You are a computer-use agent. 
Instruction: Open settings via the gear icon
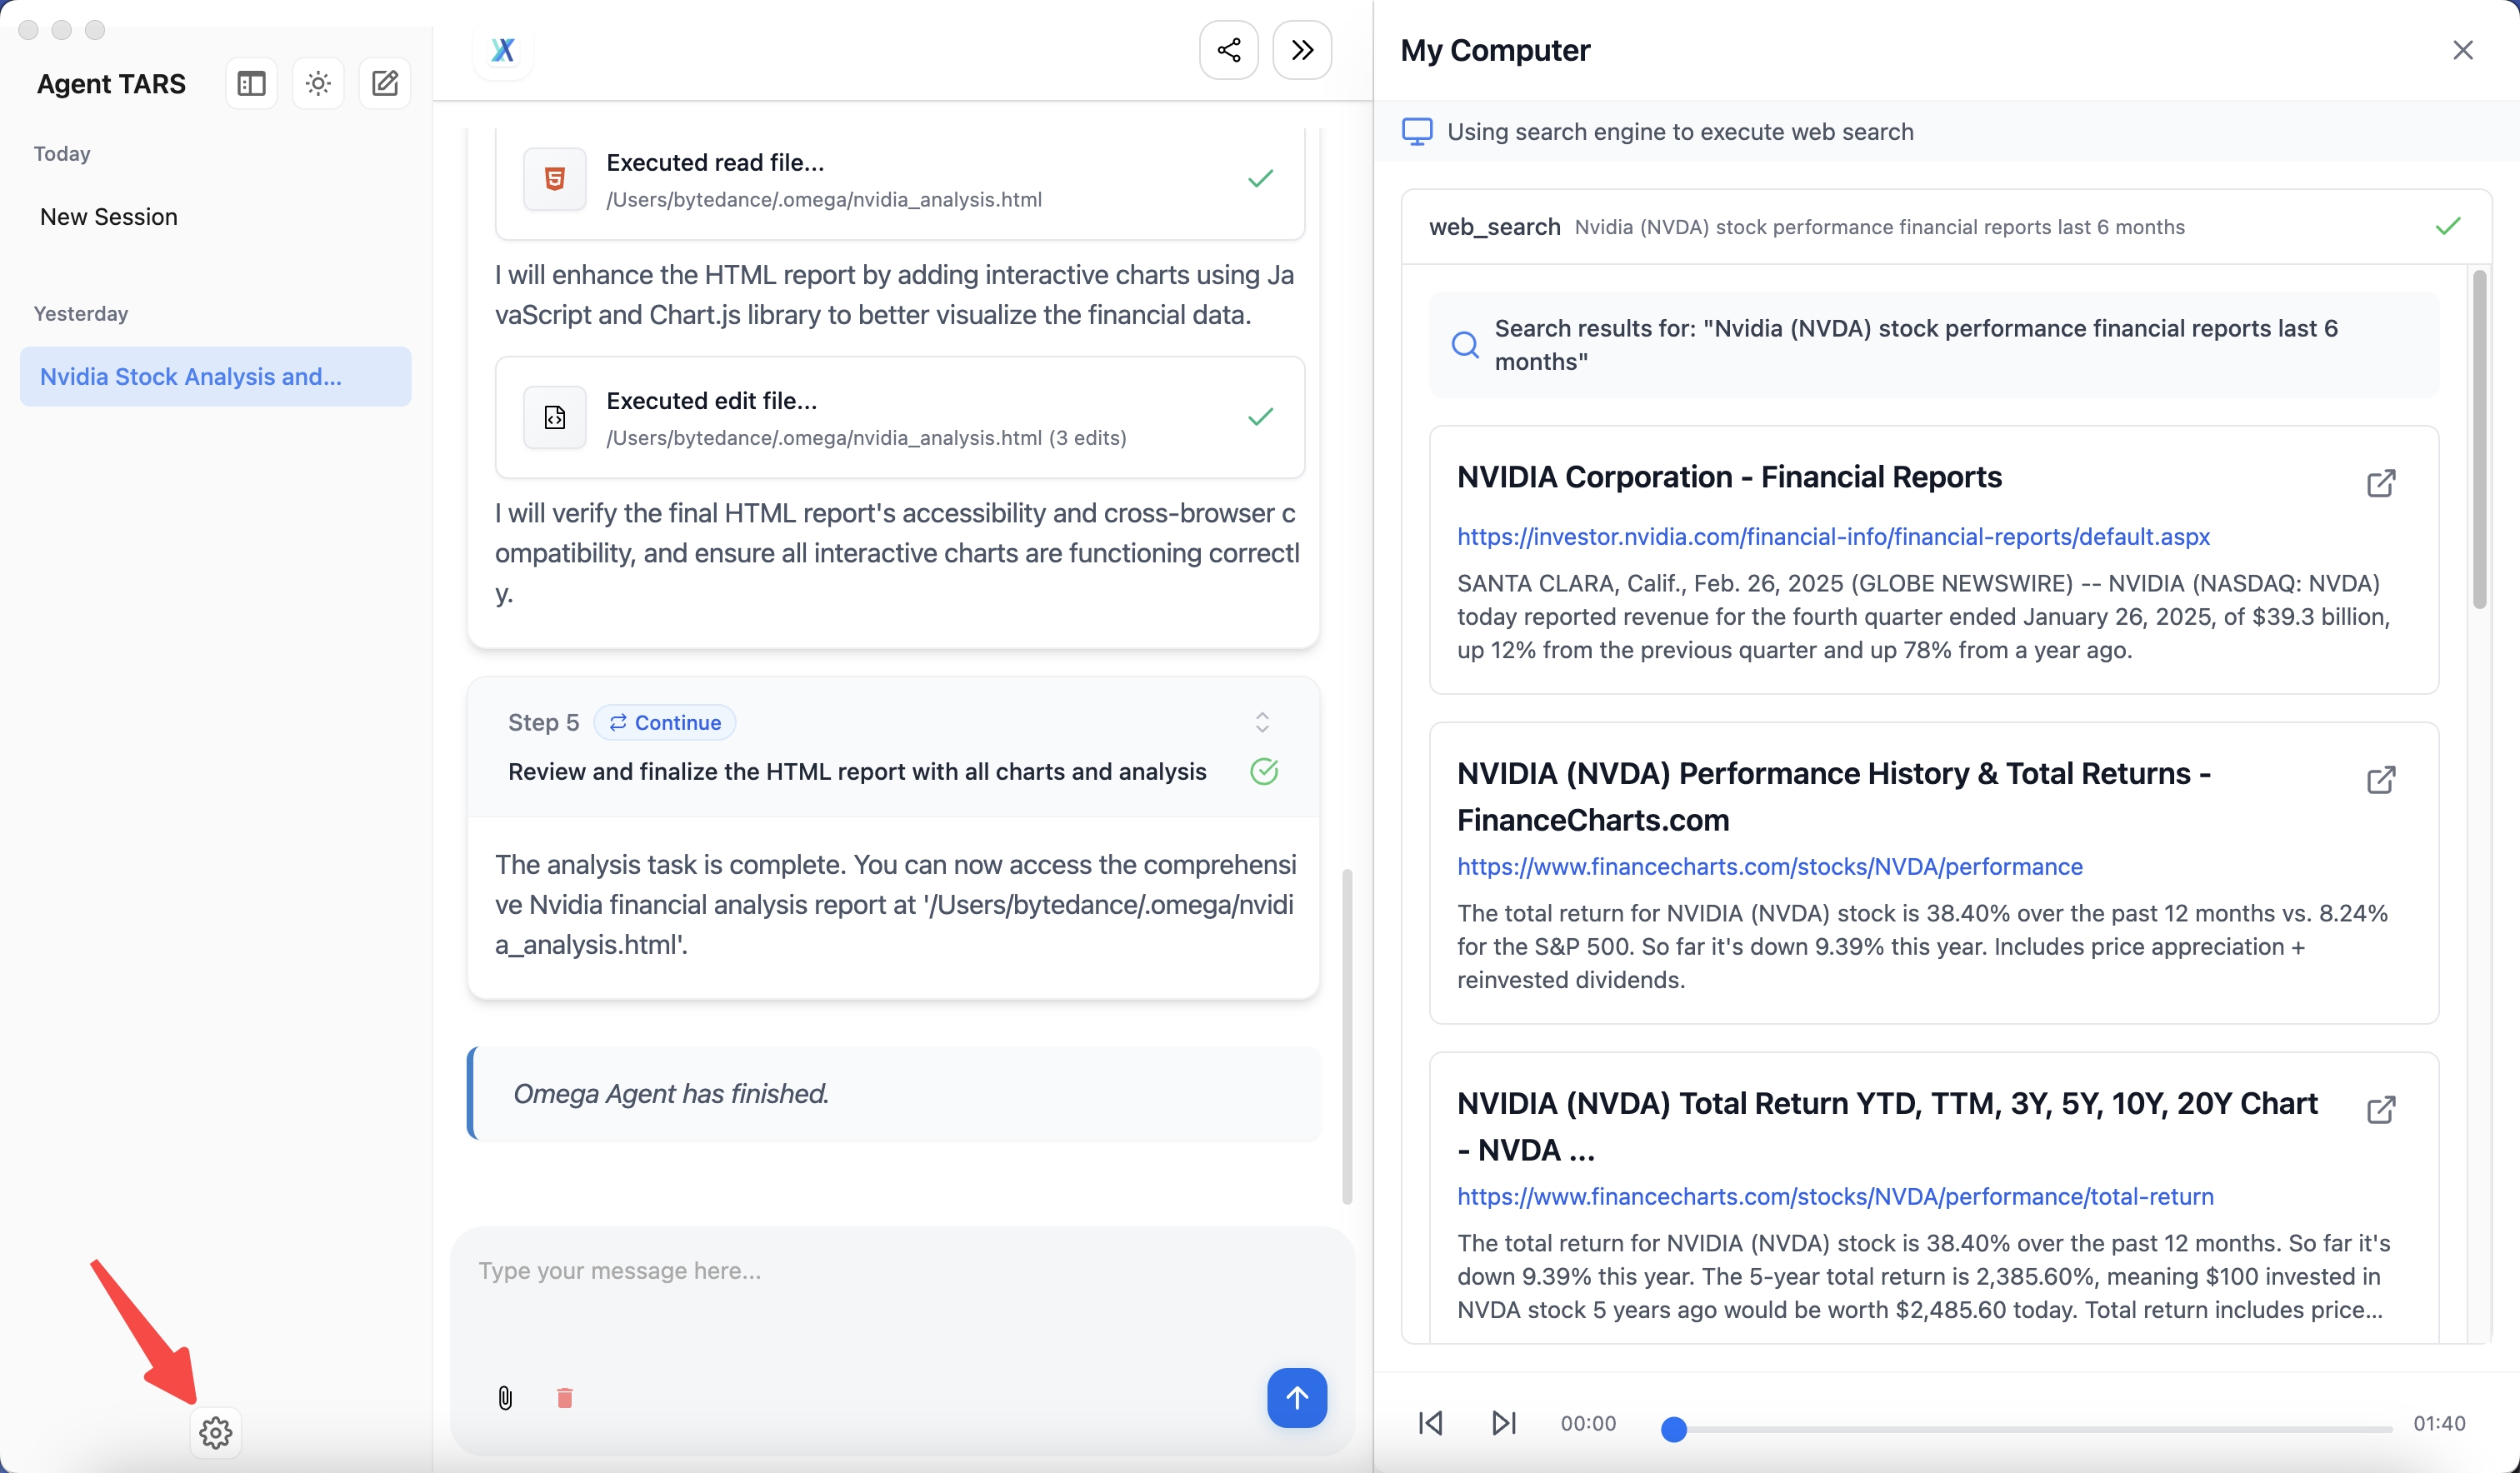click(215, 1432)
